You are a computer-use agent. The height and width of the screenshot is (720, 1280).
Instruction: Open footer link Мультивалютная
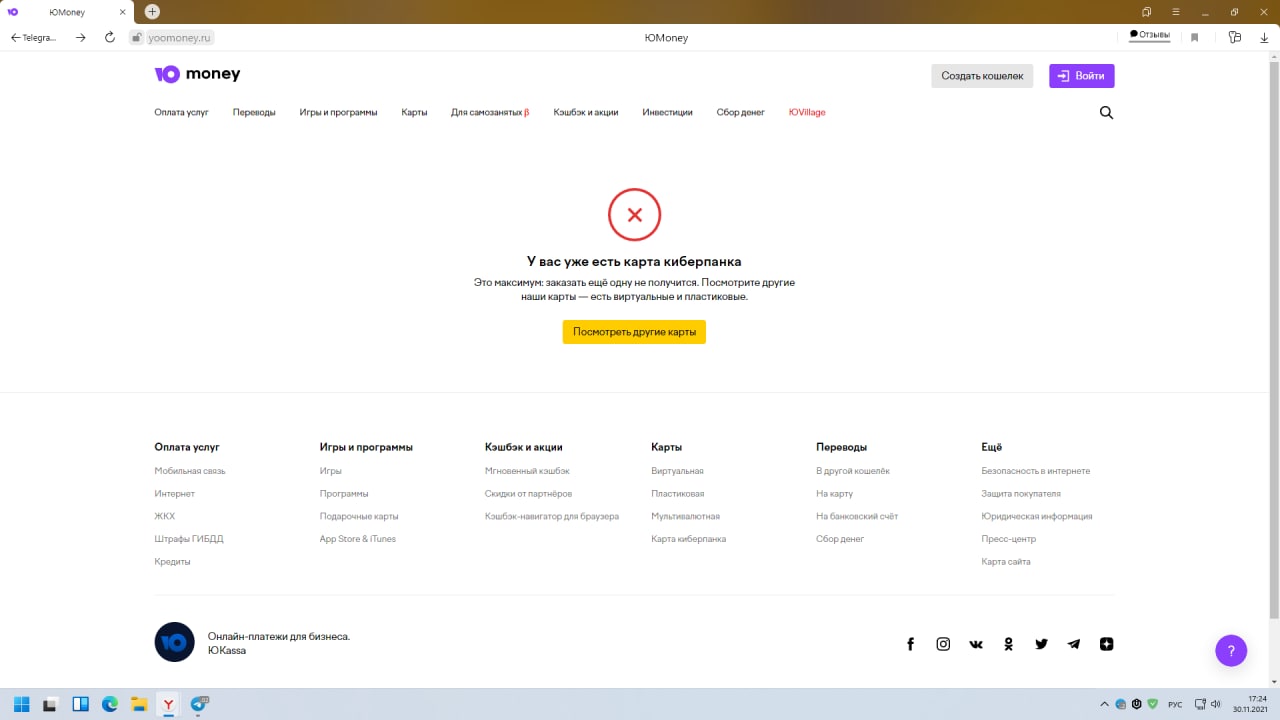685,517
